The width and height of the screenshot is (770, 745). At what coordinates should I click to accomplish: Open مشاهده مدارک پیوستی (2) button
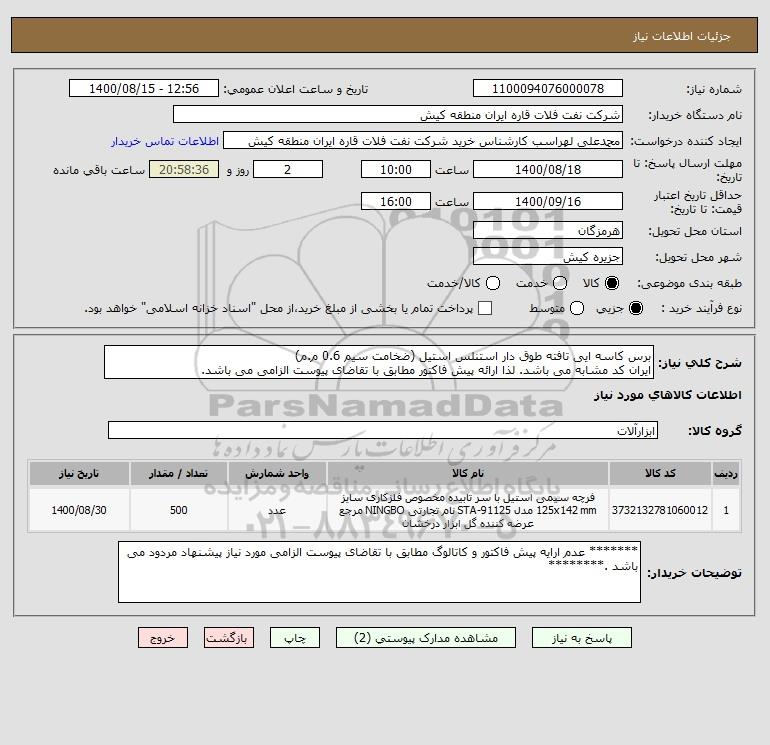pos(426,637)
